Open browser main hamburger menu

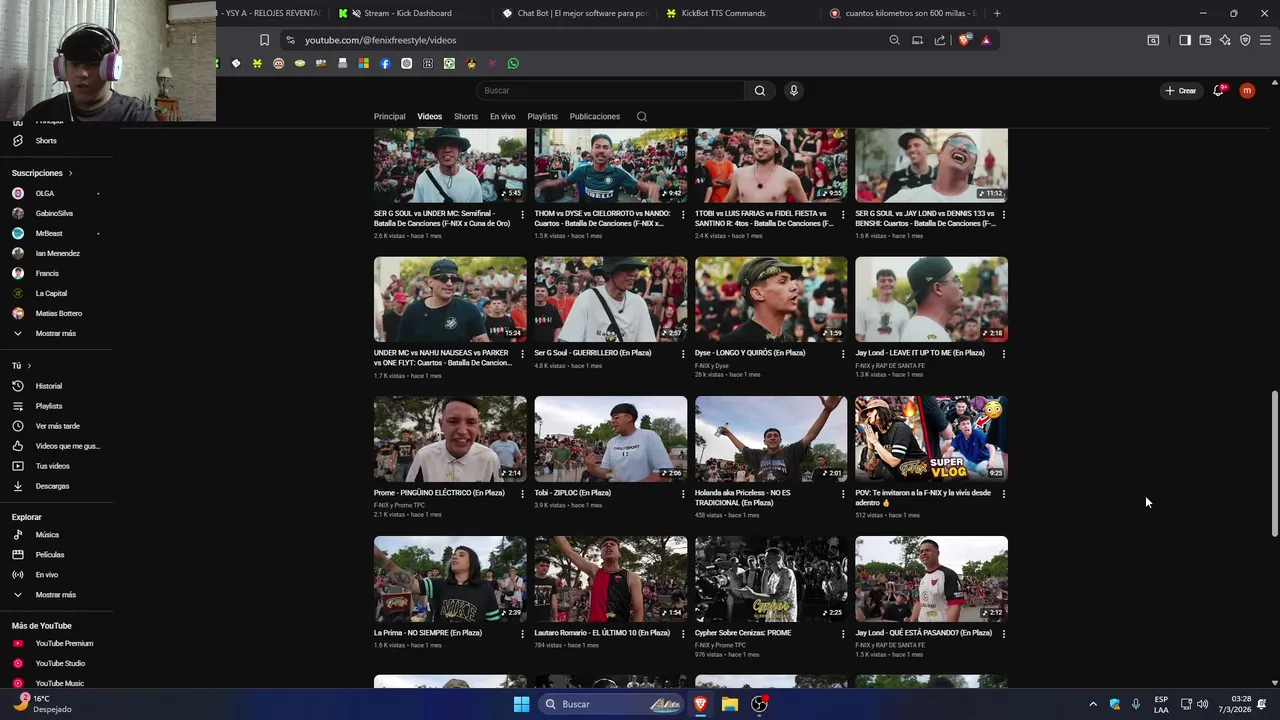tap(1266, 40)
